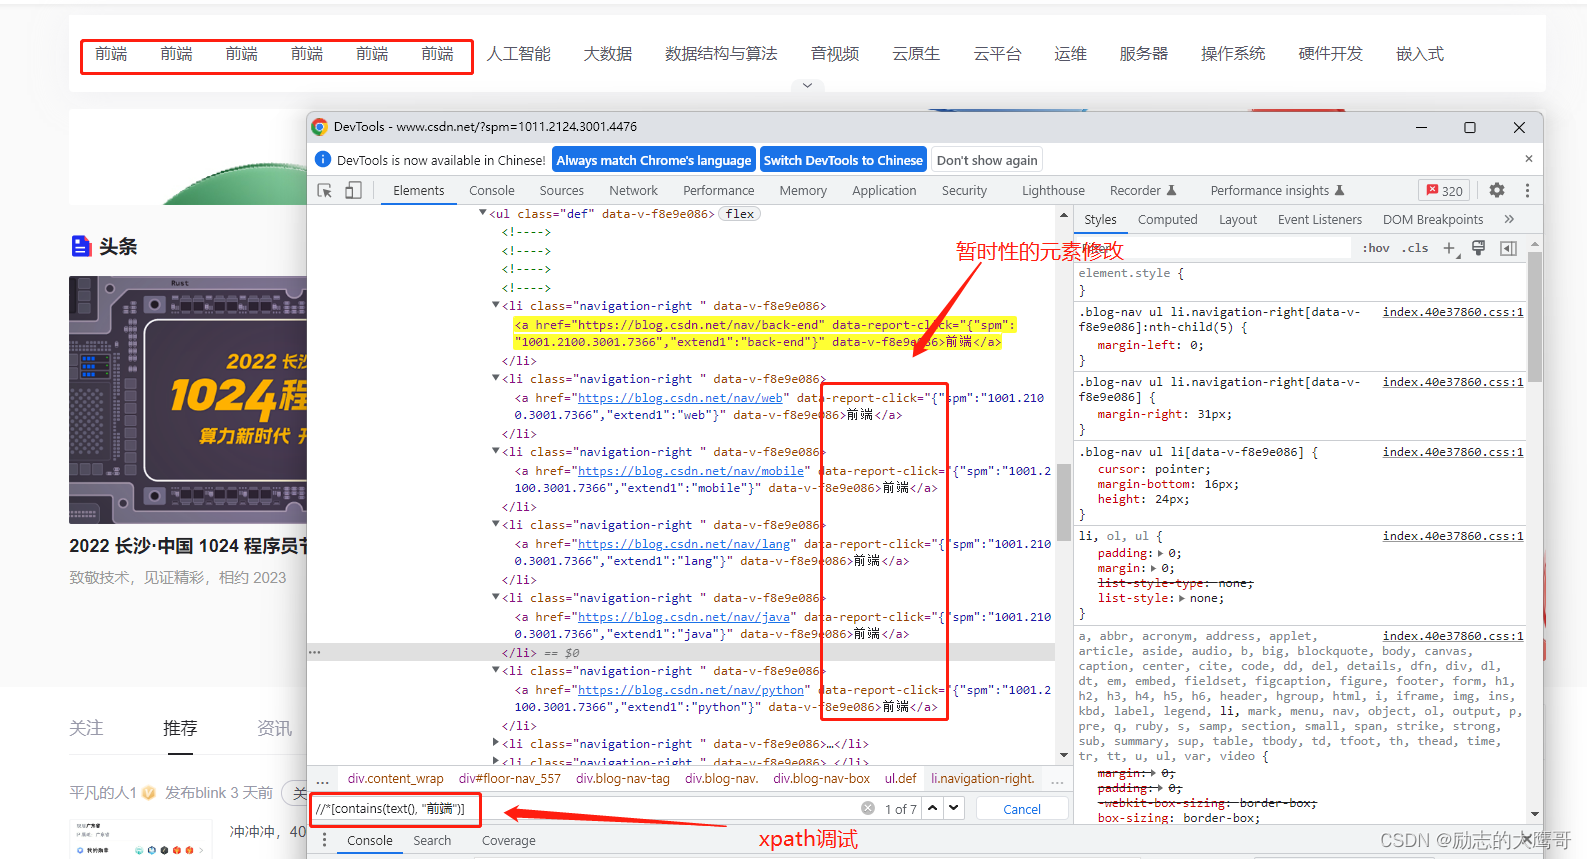Open the 320 errors counter
The width and height of the screenshot is (1587, 859).
pyautogui.click(x=1445, y=190)
